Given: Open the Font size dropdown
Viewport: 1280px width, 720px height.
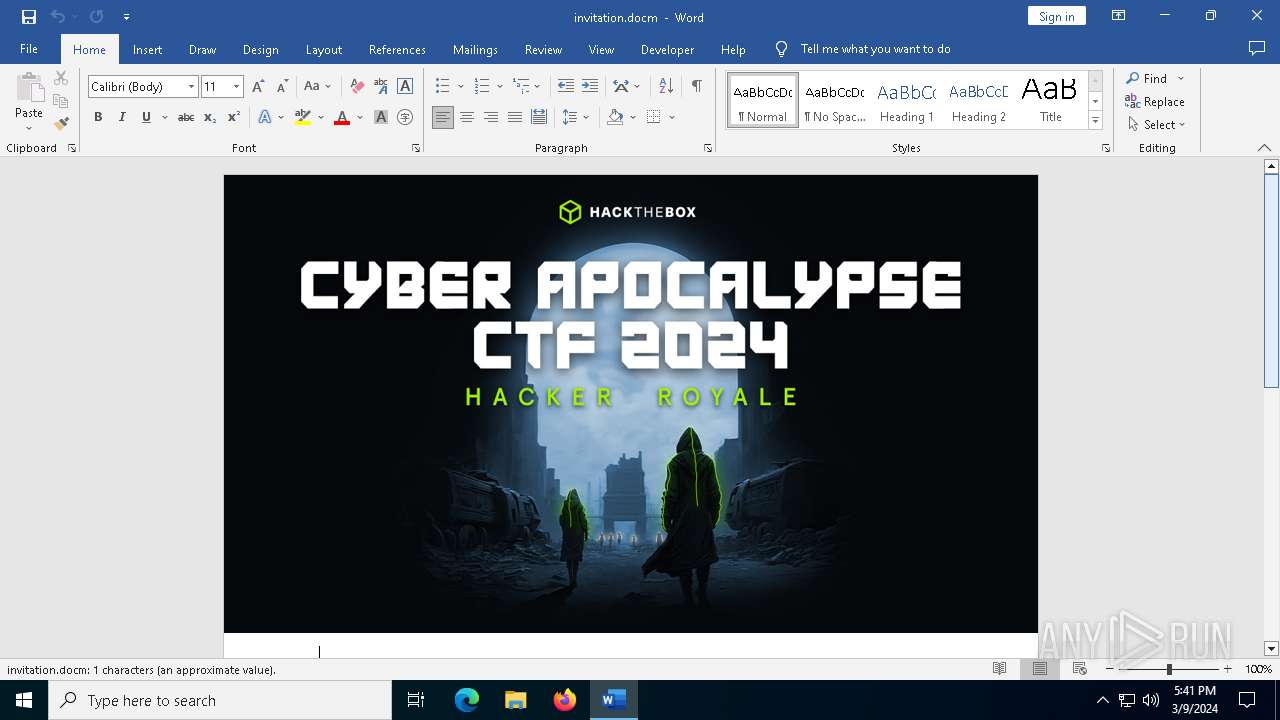Looking at the screenshot, I should [x=237, y=87].
